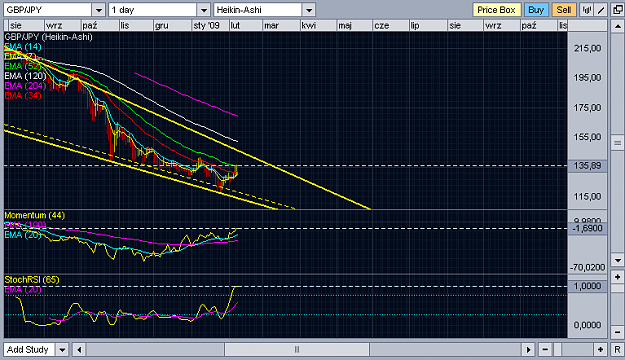Click the sty '09 month header
Screen dimensions: 625x360
(206, 26)
